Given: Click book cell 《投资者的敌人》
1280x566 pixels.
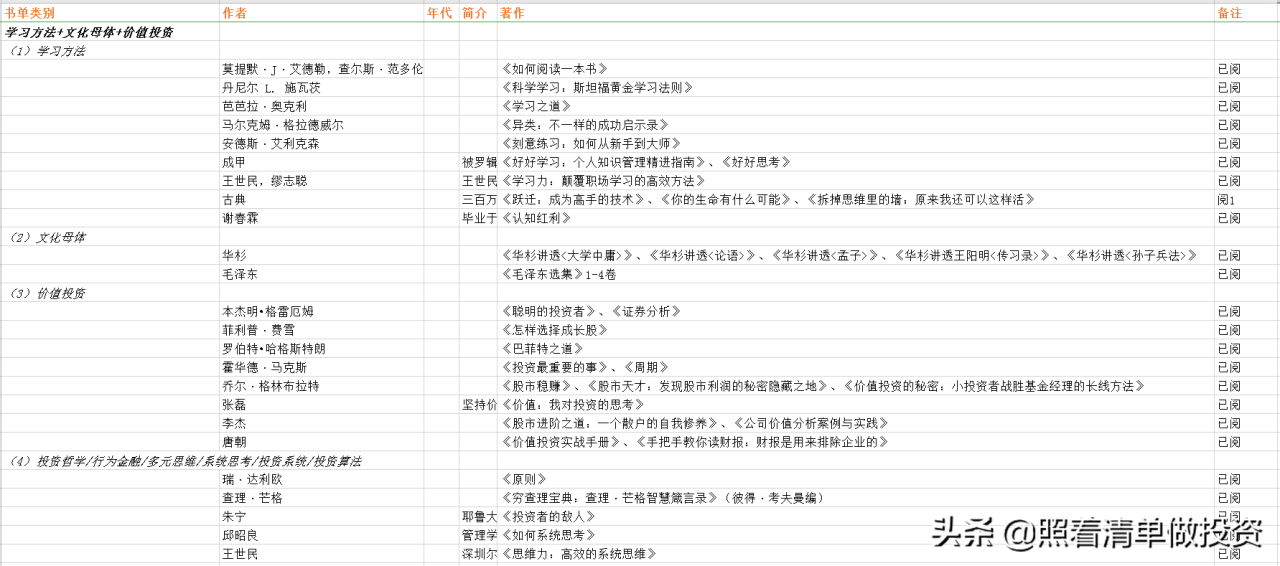Looking at the screenshot, I should [548, 517].
